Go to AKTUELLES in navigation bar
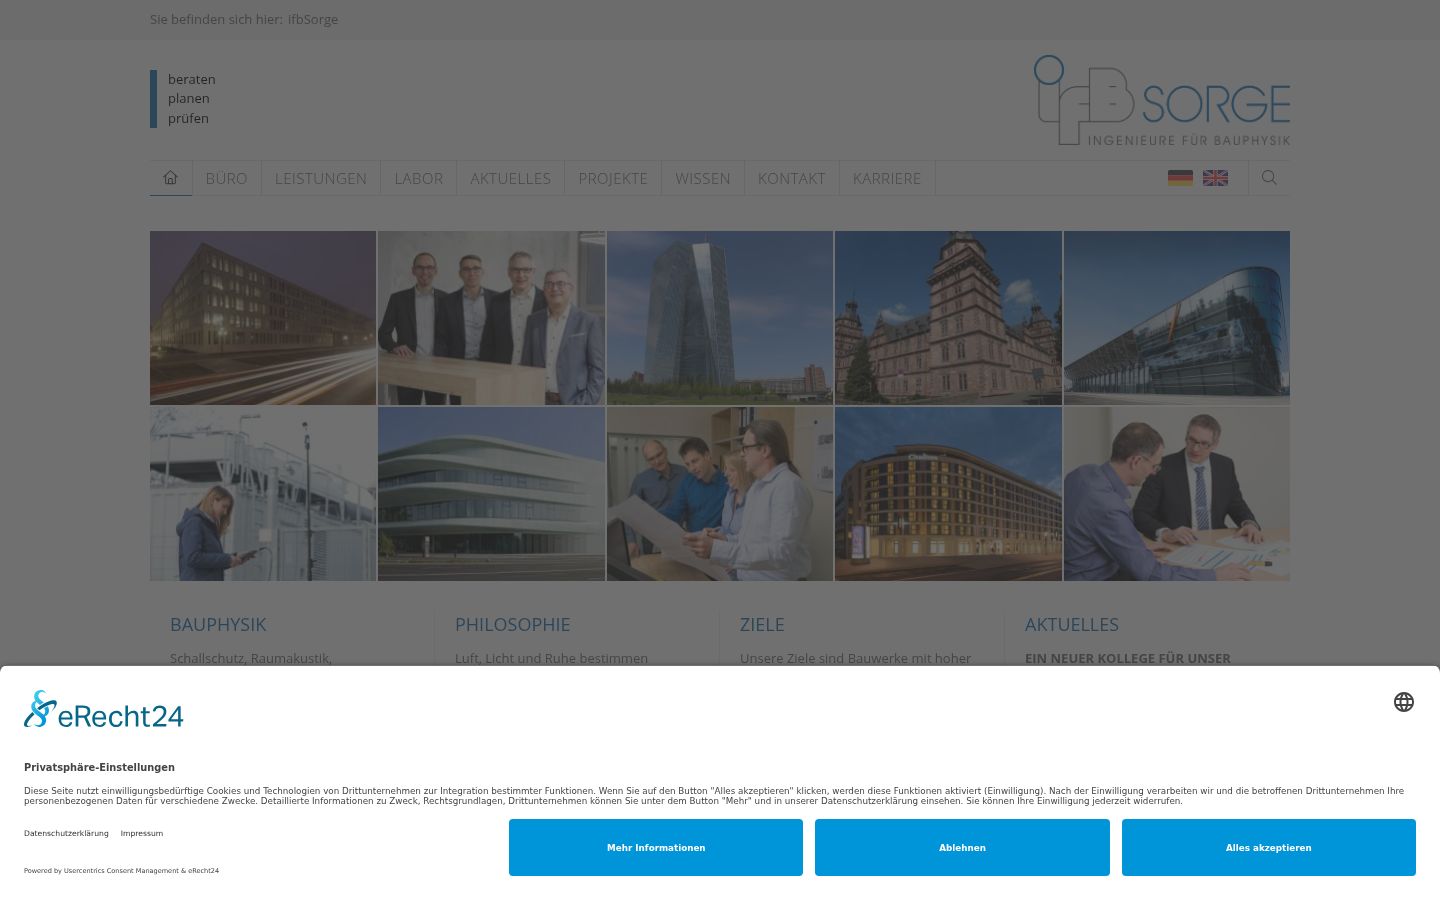The width and height of the screenshot is (1440, 900). 511,178
